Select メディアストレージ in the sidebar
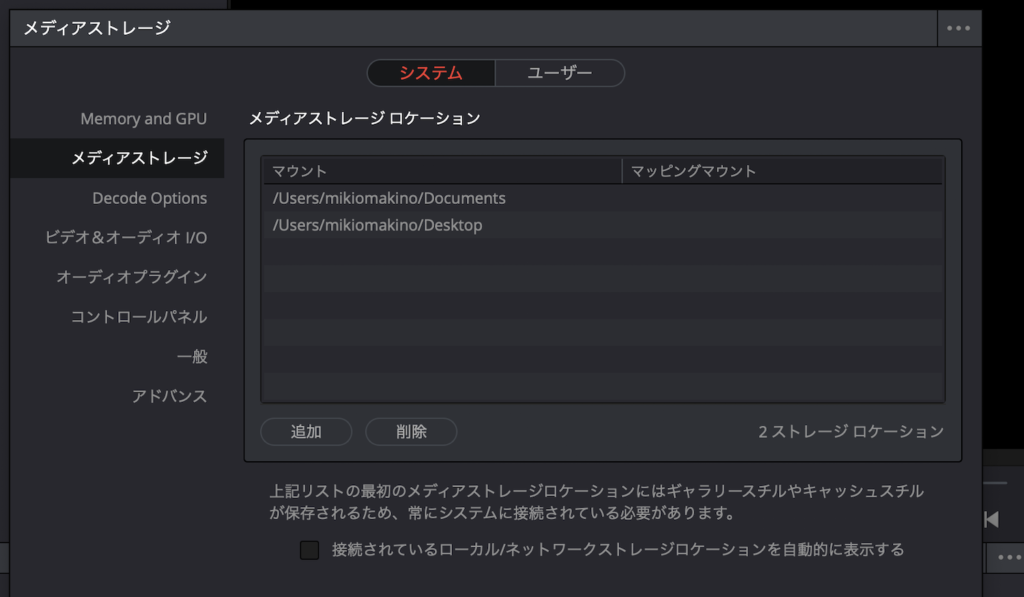 (x=117, y=158)
